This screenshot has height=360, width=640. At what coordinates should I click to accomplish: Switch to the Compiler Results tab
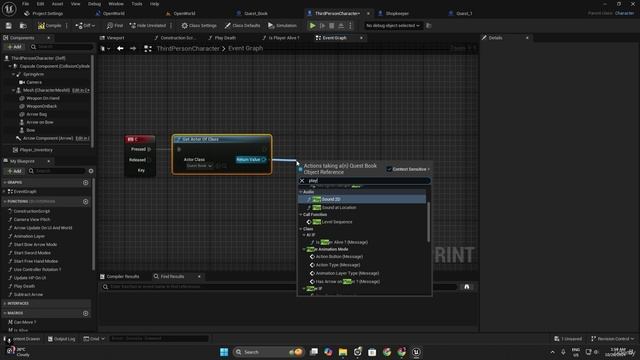coord(120,277)
